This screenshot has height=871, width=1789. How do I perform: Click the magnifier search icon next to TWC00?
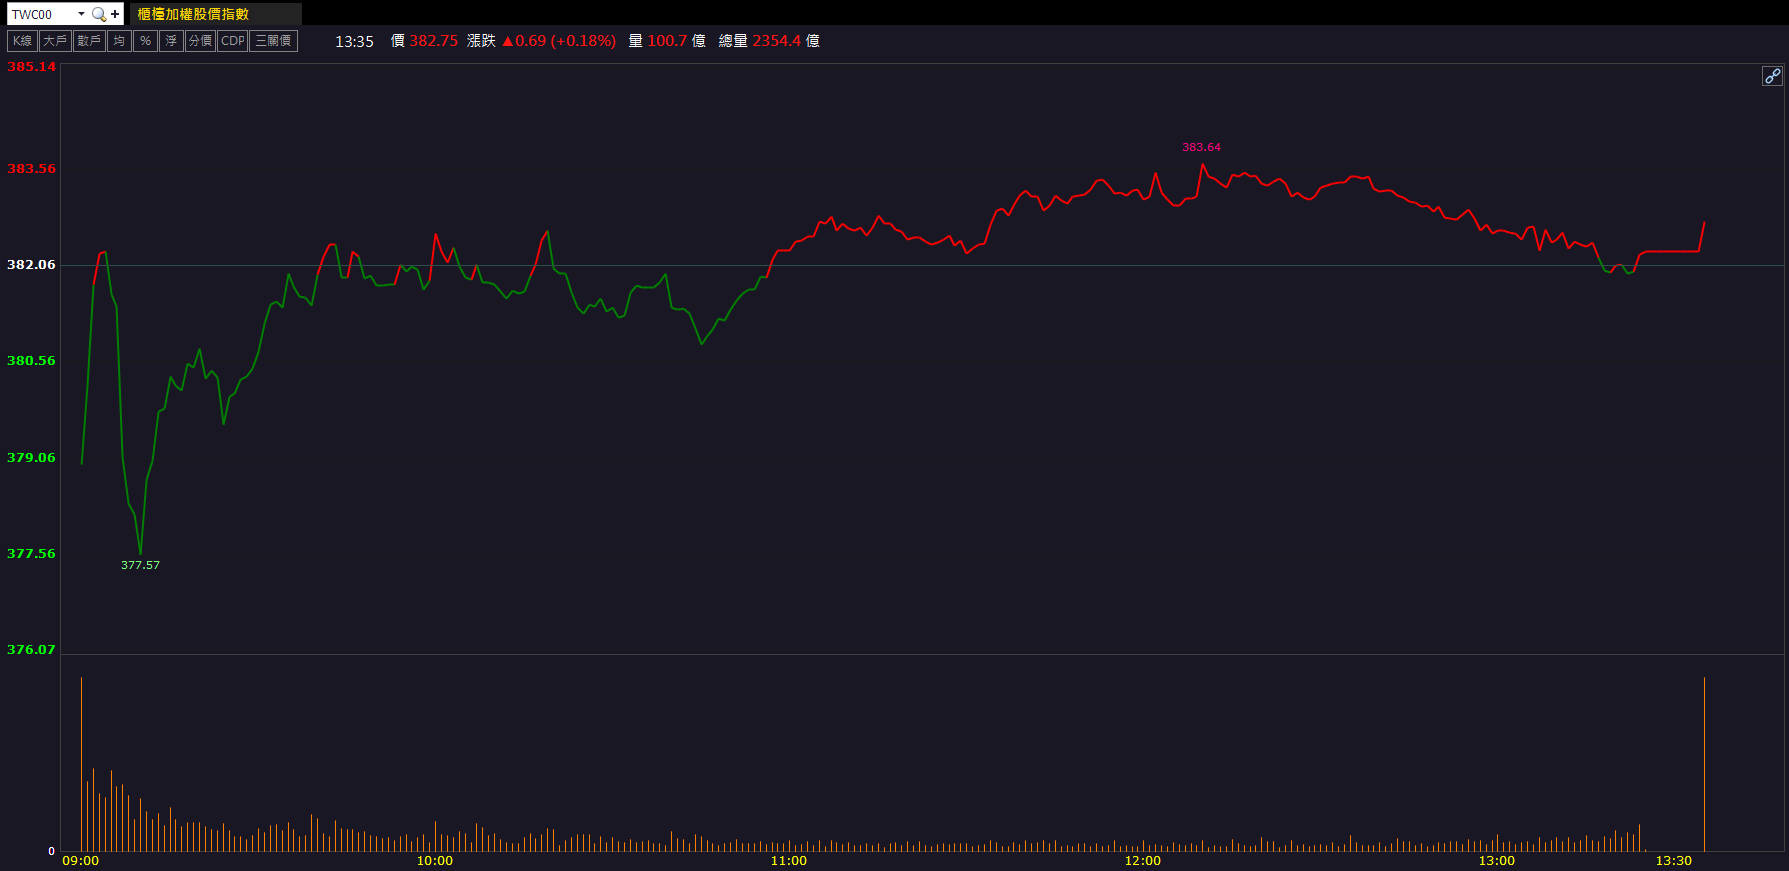point(98,14)
